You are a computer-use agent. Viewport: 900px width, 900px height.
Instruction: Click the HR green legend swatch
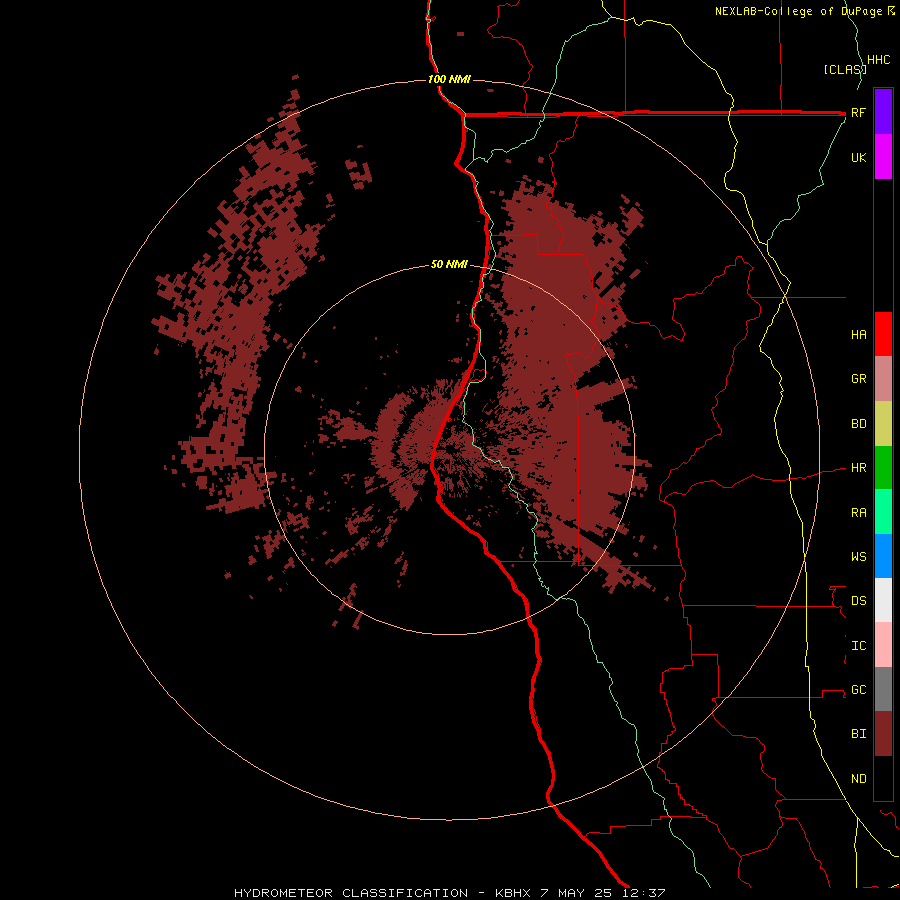[x=883, y=468]
